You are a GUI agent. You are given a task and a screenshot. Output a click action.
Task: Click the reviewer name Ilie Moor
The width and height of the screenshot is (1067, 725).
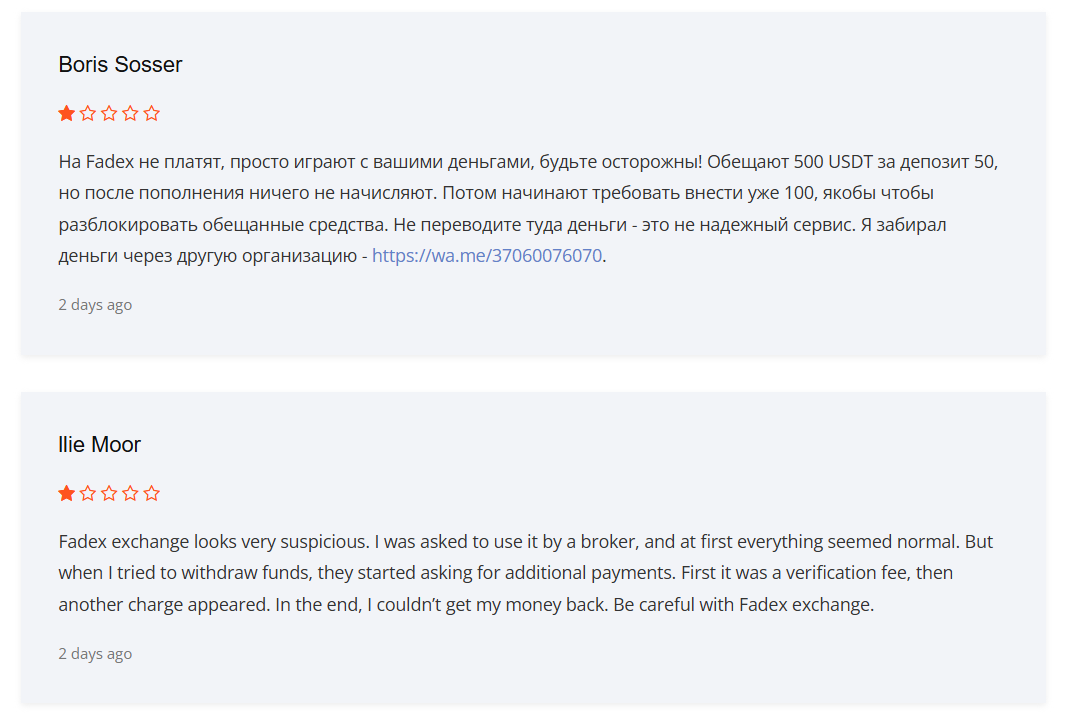[x=99, y=445]
